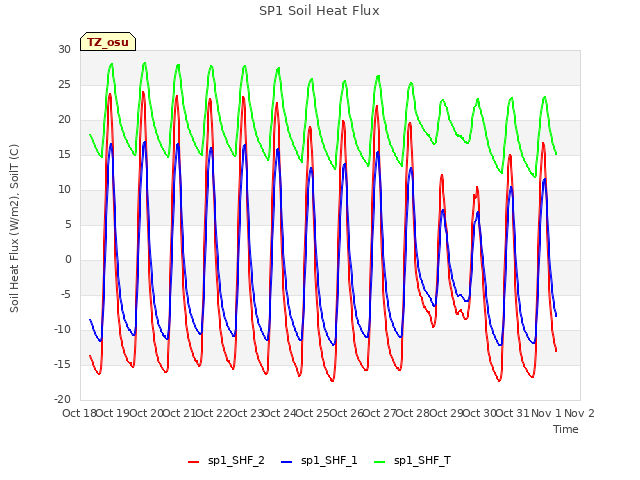Click the Oct 18 x-axis tick label
640x480 pixels.
[79, 413]
